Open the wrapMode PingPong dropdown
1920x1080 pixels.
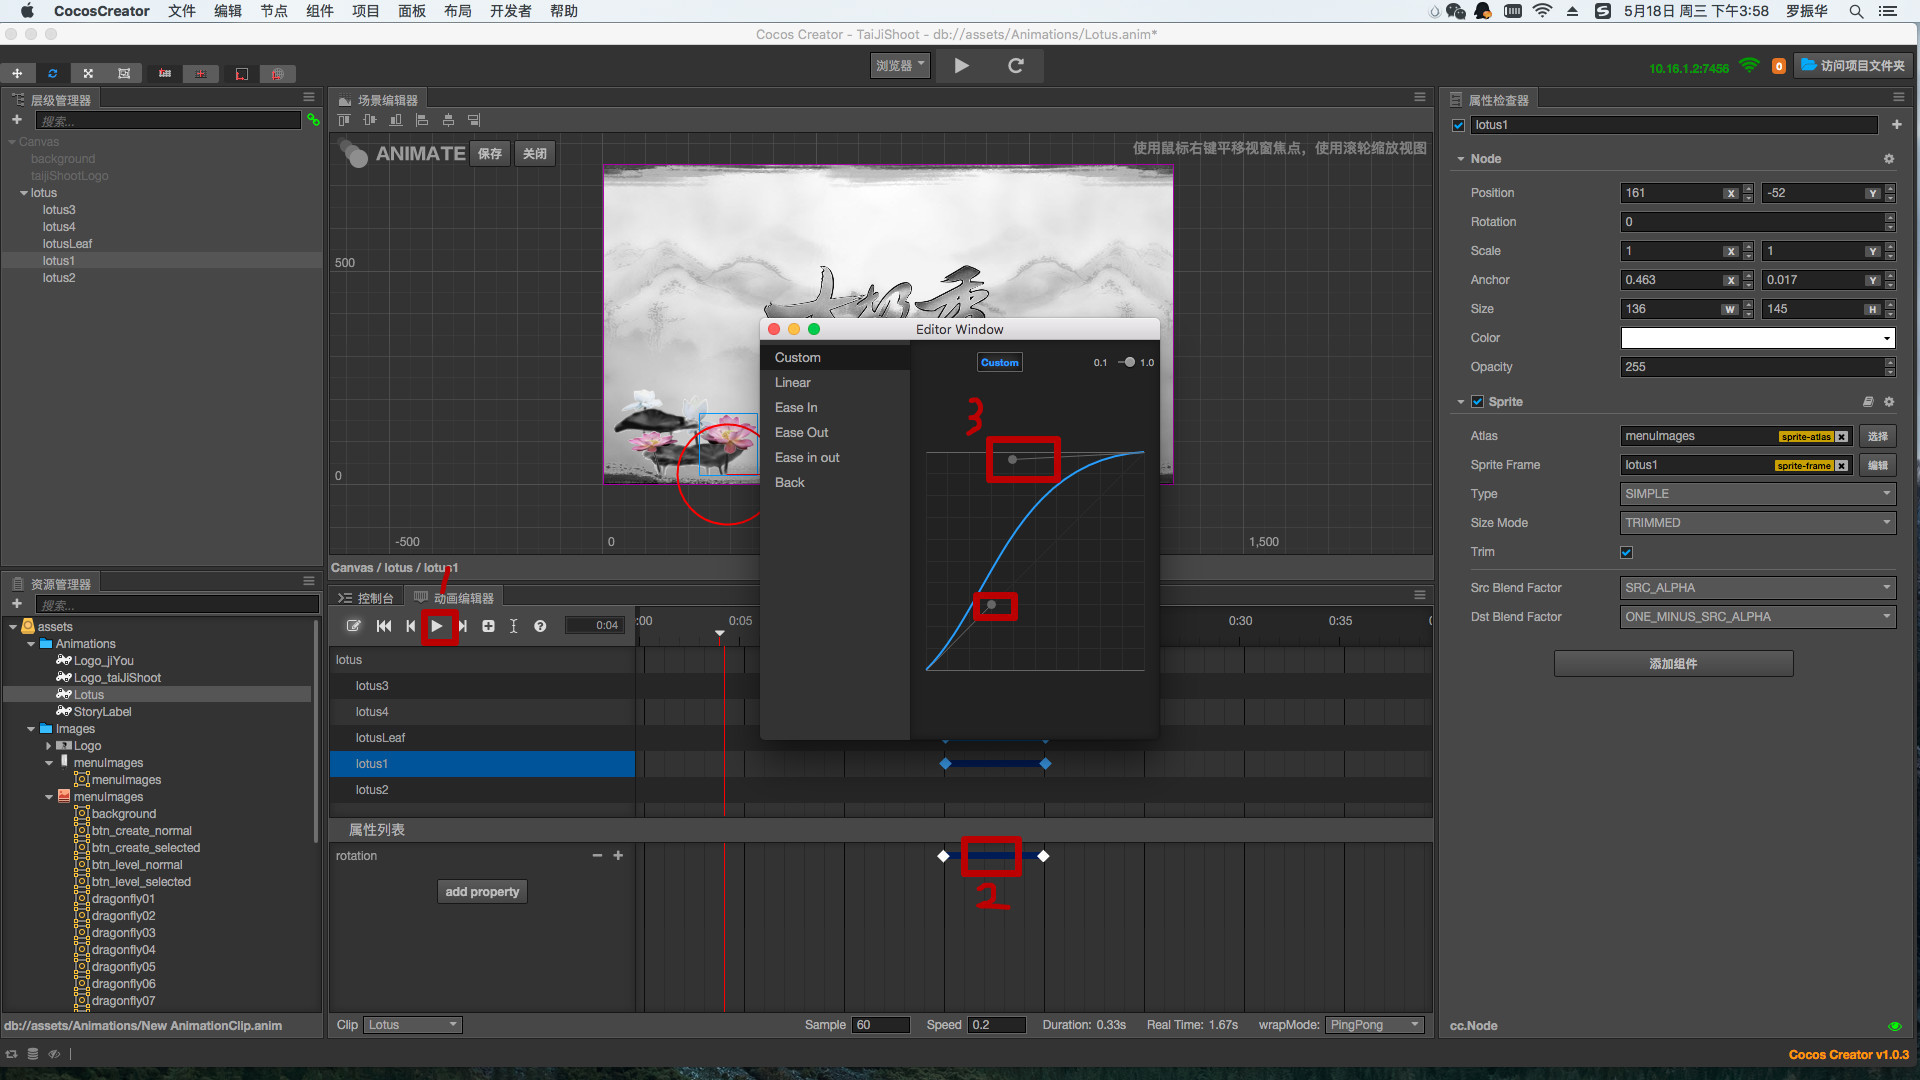pos(1375,1025)
